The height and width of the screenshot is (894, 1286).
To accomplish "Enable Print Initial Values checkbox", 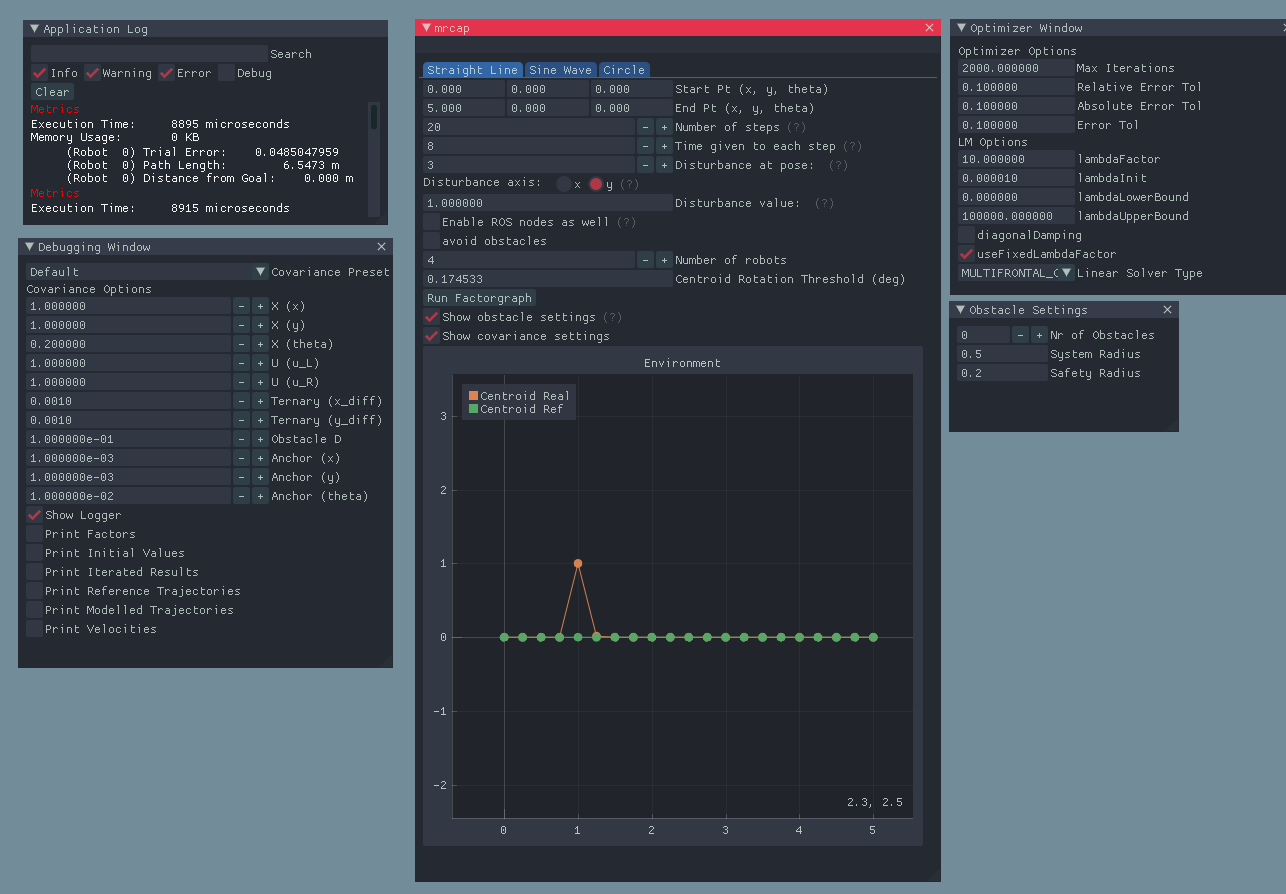I will point(34,553).
